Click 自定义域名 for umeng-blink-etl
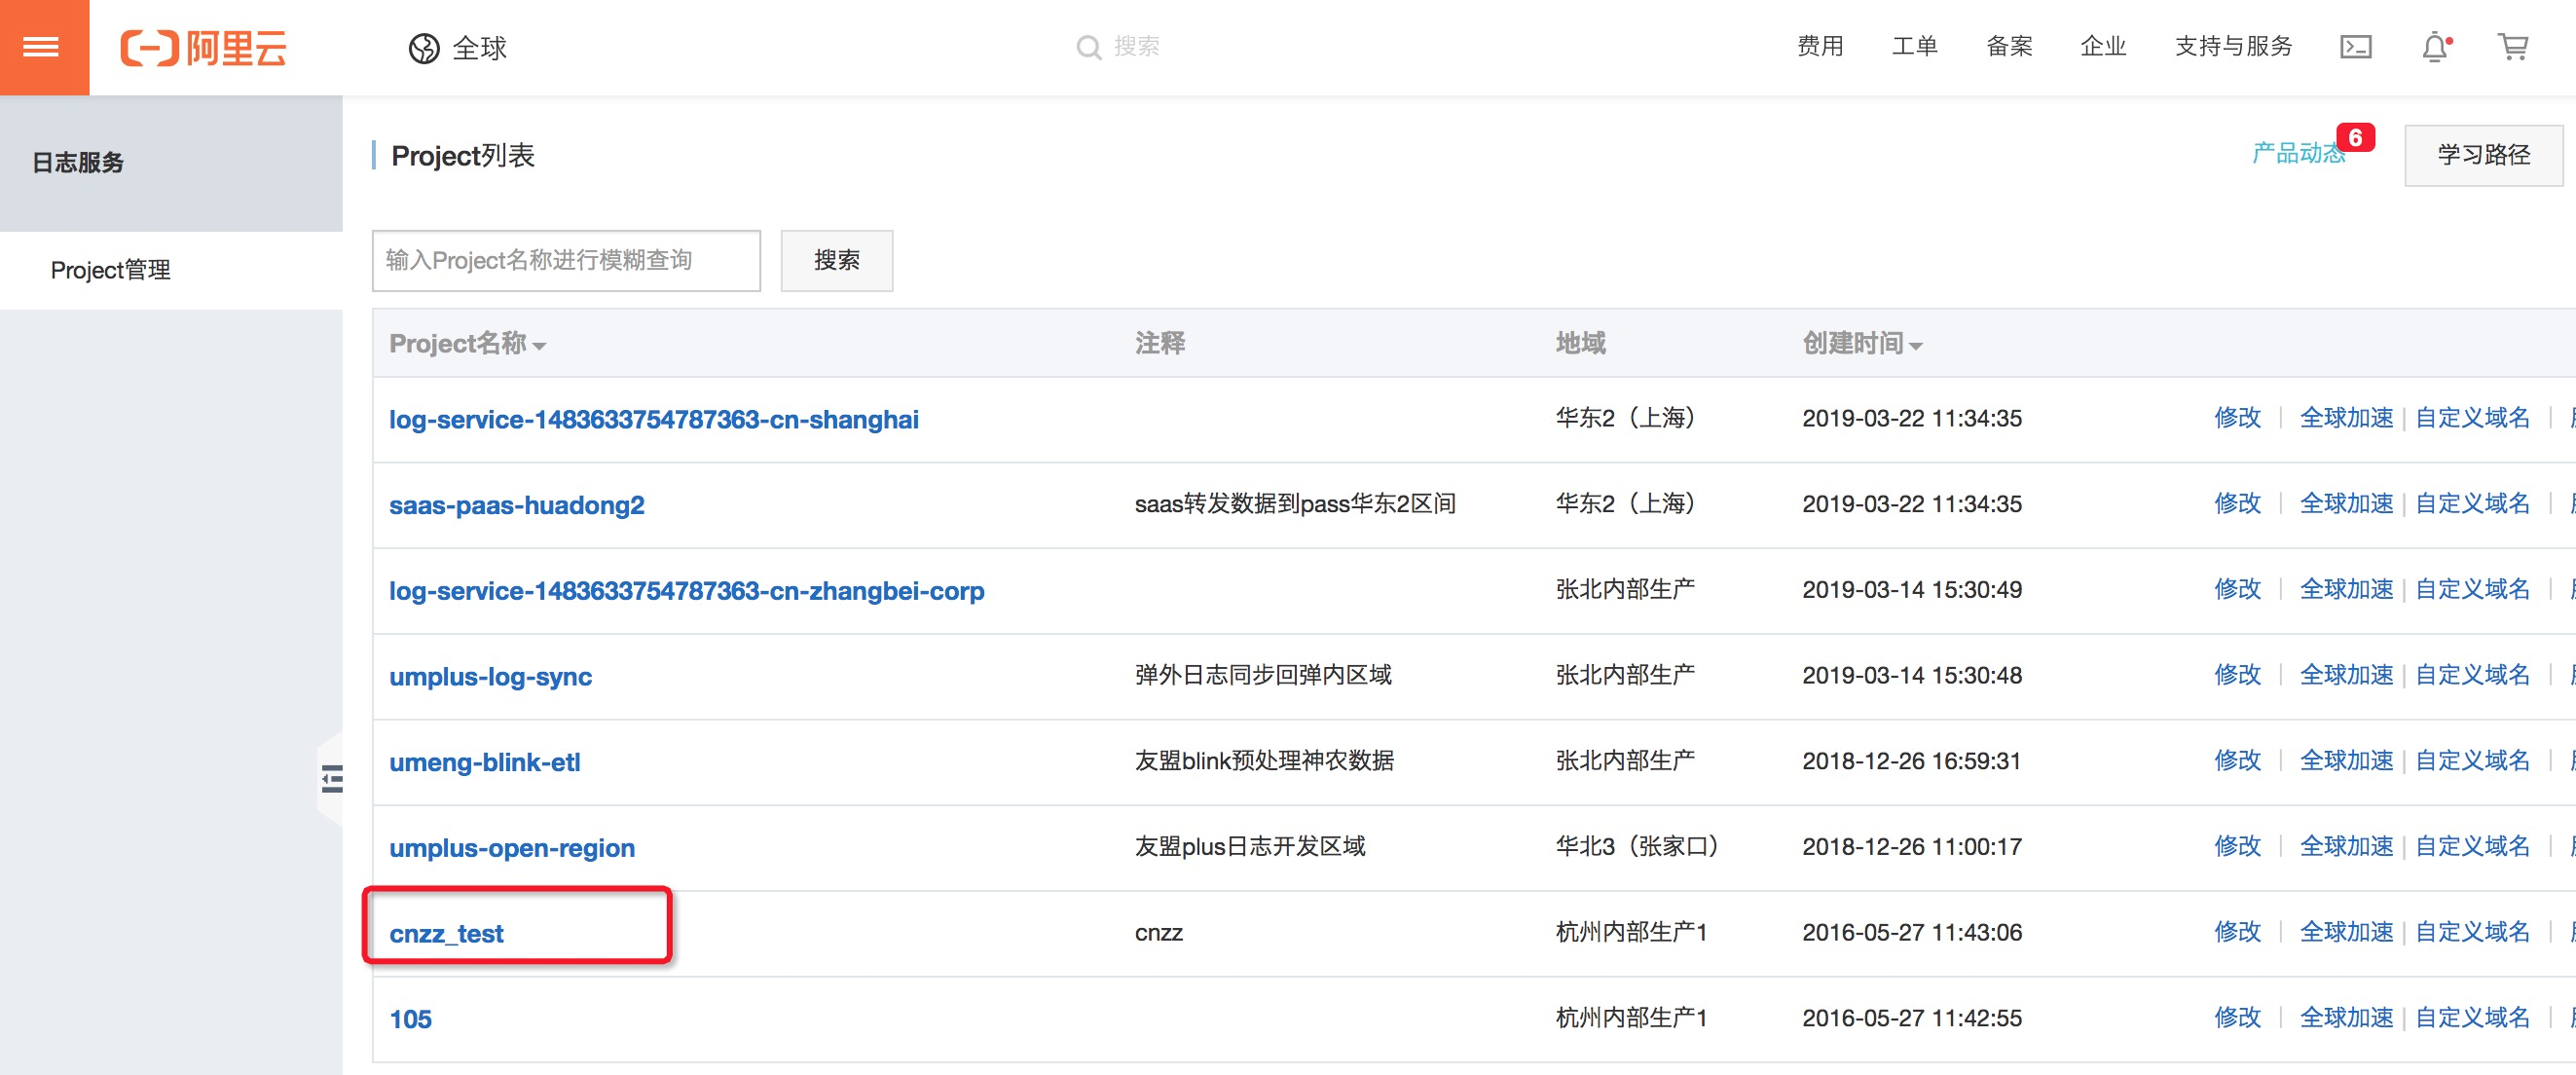Image resolution: width=2576 pixels, height=1075 pixels. point(2472,761)
